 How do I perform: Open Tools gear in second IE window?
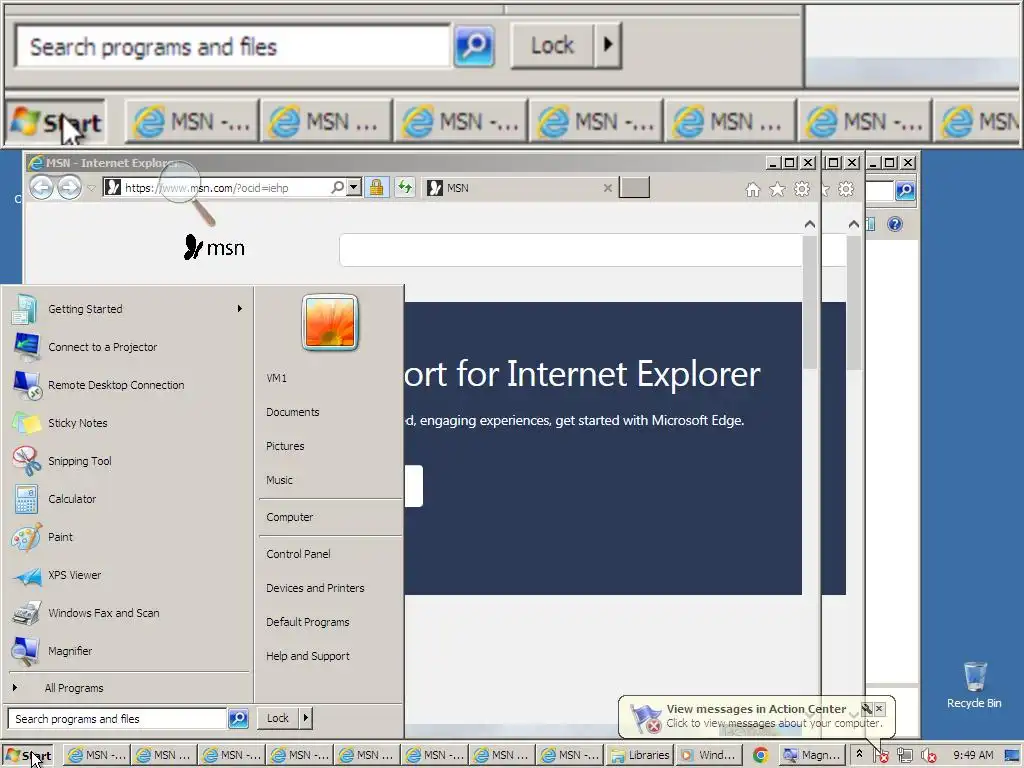[x=846, y=189]
